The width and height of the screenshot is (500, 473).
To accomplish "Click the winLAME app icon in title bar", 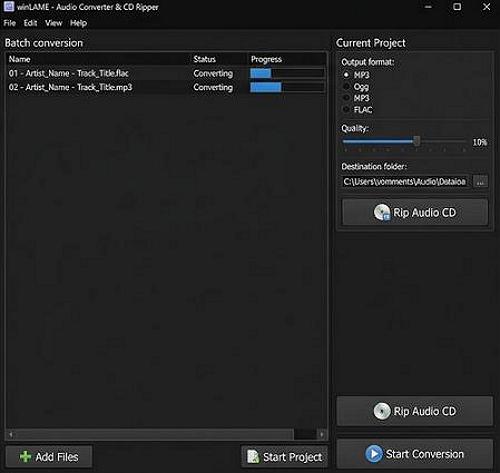I will click(9, 6).
